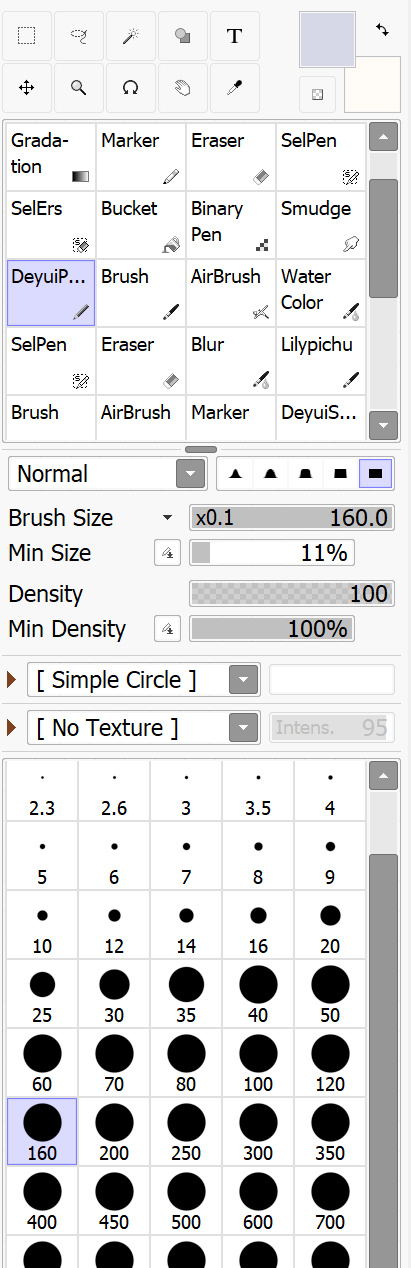Select the WaterColor brush preset
This screenshot has height=1268, width=411.
[321, 292]
